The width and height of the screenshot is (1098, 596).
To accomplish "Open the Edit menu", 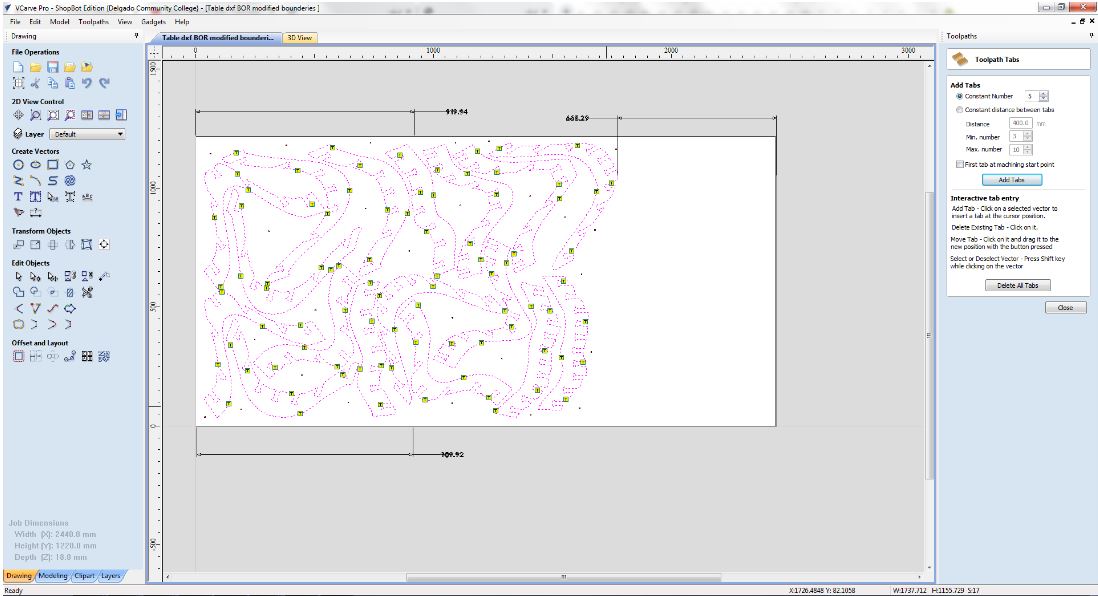I will pos(35,22).
